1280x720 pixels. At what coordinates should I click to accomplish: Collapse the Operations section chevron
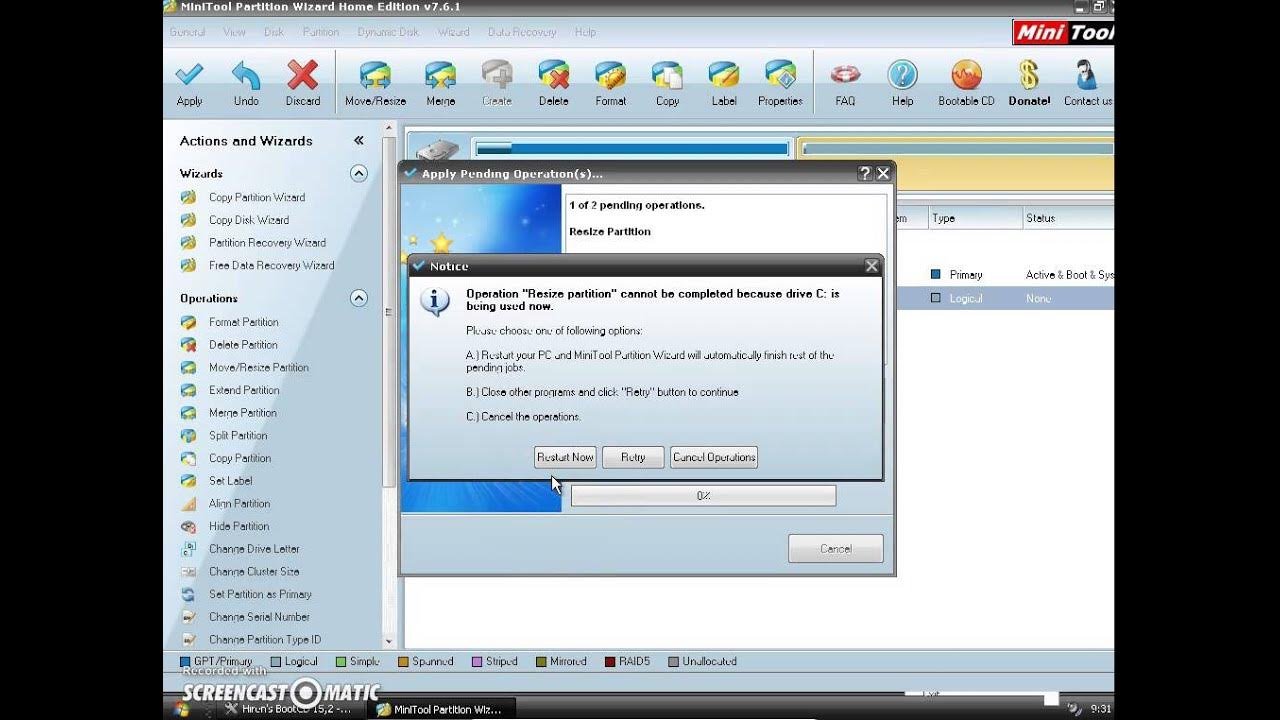point(359,298)
